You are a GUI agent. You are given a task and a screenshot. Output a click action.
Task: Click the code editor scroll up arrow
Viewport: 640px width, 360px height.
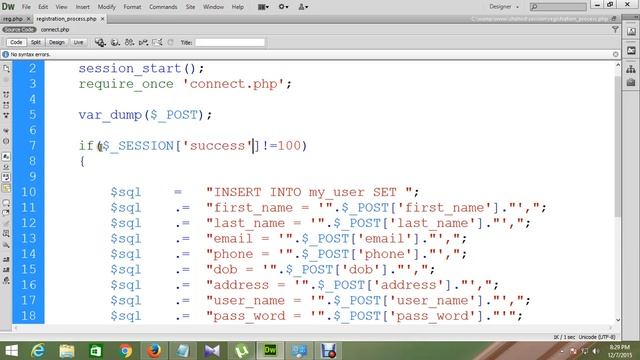[x=618, y=65]
